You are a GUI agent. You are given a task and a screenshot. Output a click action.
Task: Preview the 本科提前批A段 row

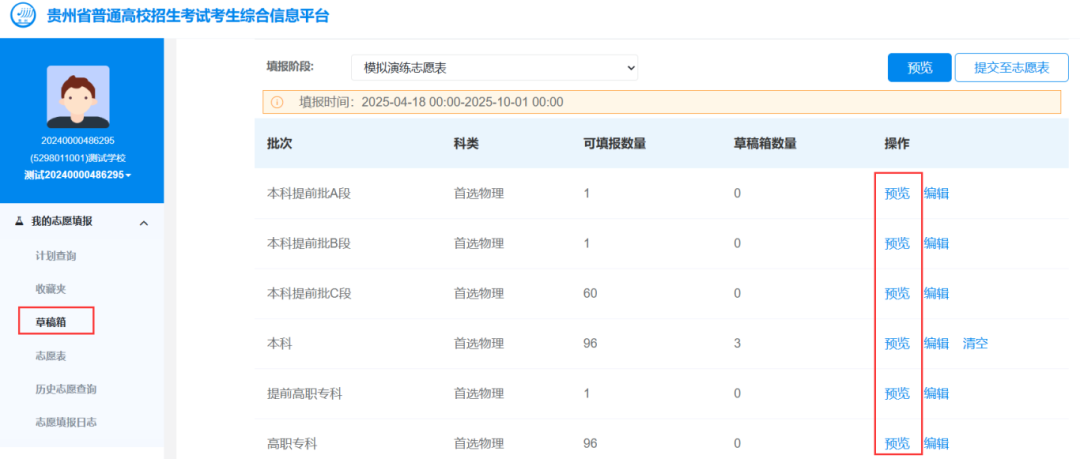897,193
